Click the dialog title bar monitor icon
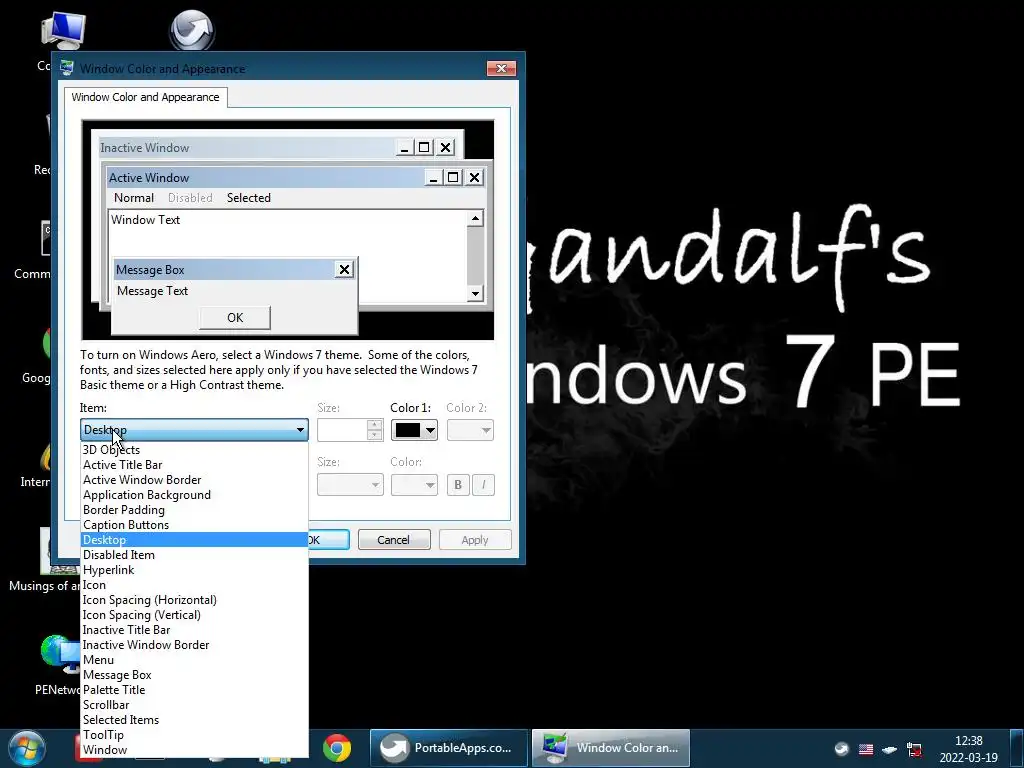Image resolution: width=1024 pixels, height=768 pixels. pyautogui.click(x=67, y=68)
